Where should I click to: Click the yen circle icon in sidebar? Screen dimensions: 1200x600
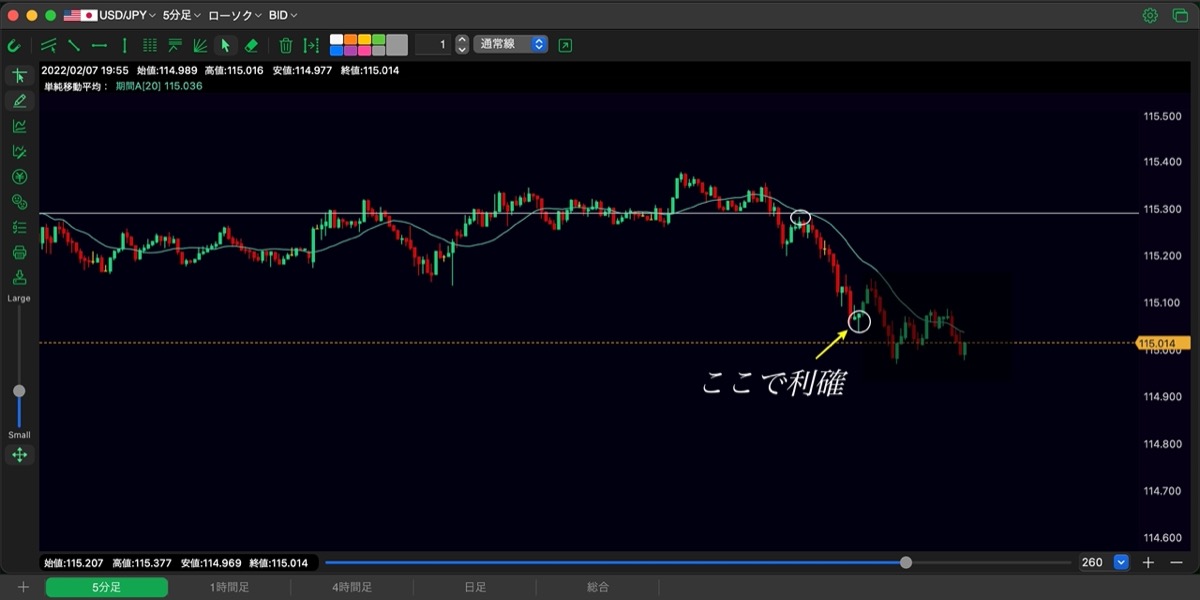(19, 176)
